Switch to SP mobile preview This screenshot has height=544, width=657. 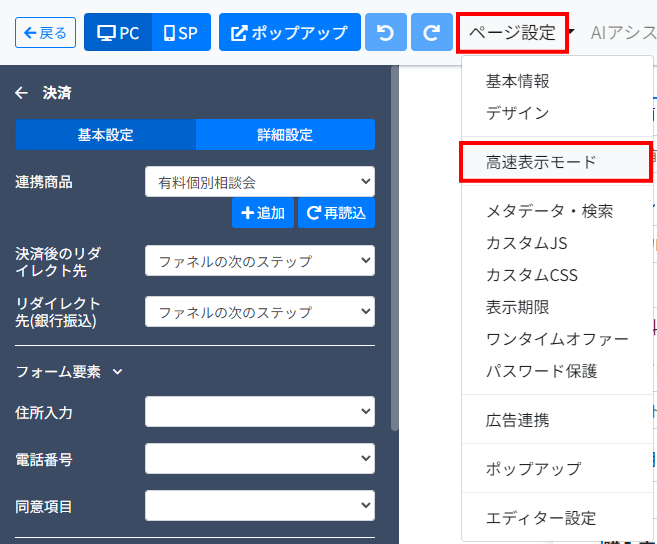coord(181,33)
